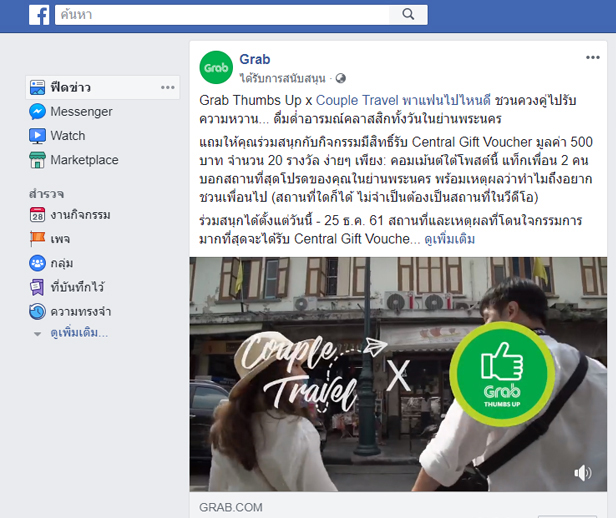616x518 pixels.
Task: Open the events item with calendar icon
Action: (70, 215)
